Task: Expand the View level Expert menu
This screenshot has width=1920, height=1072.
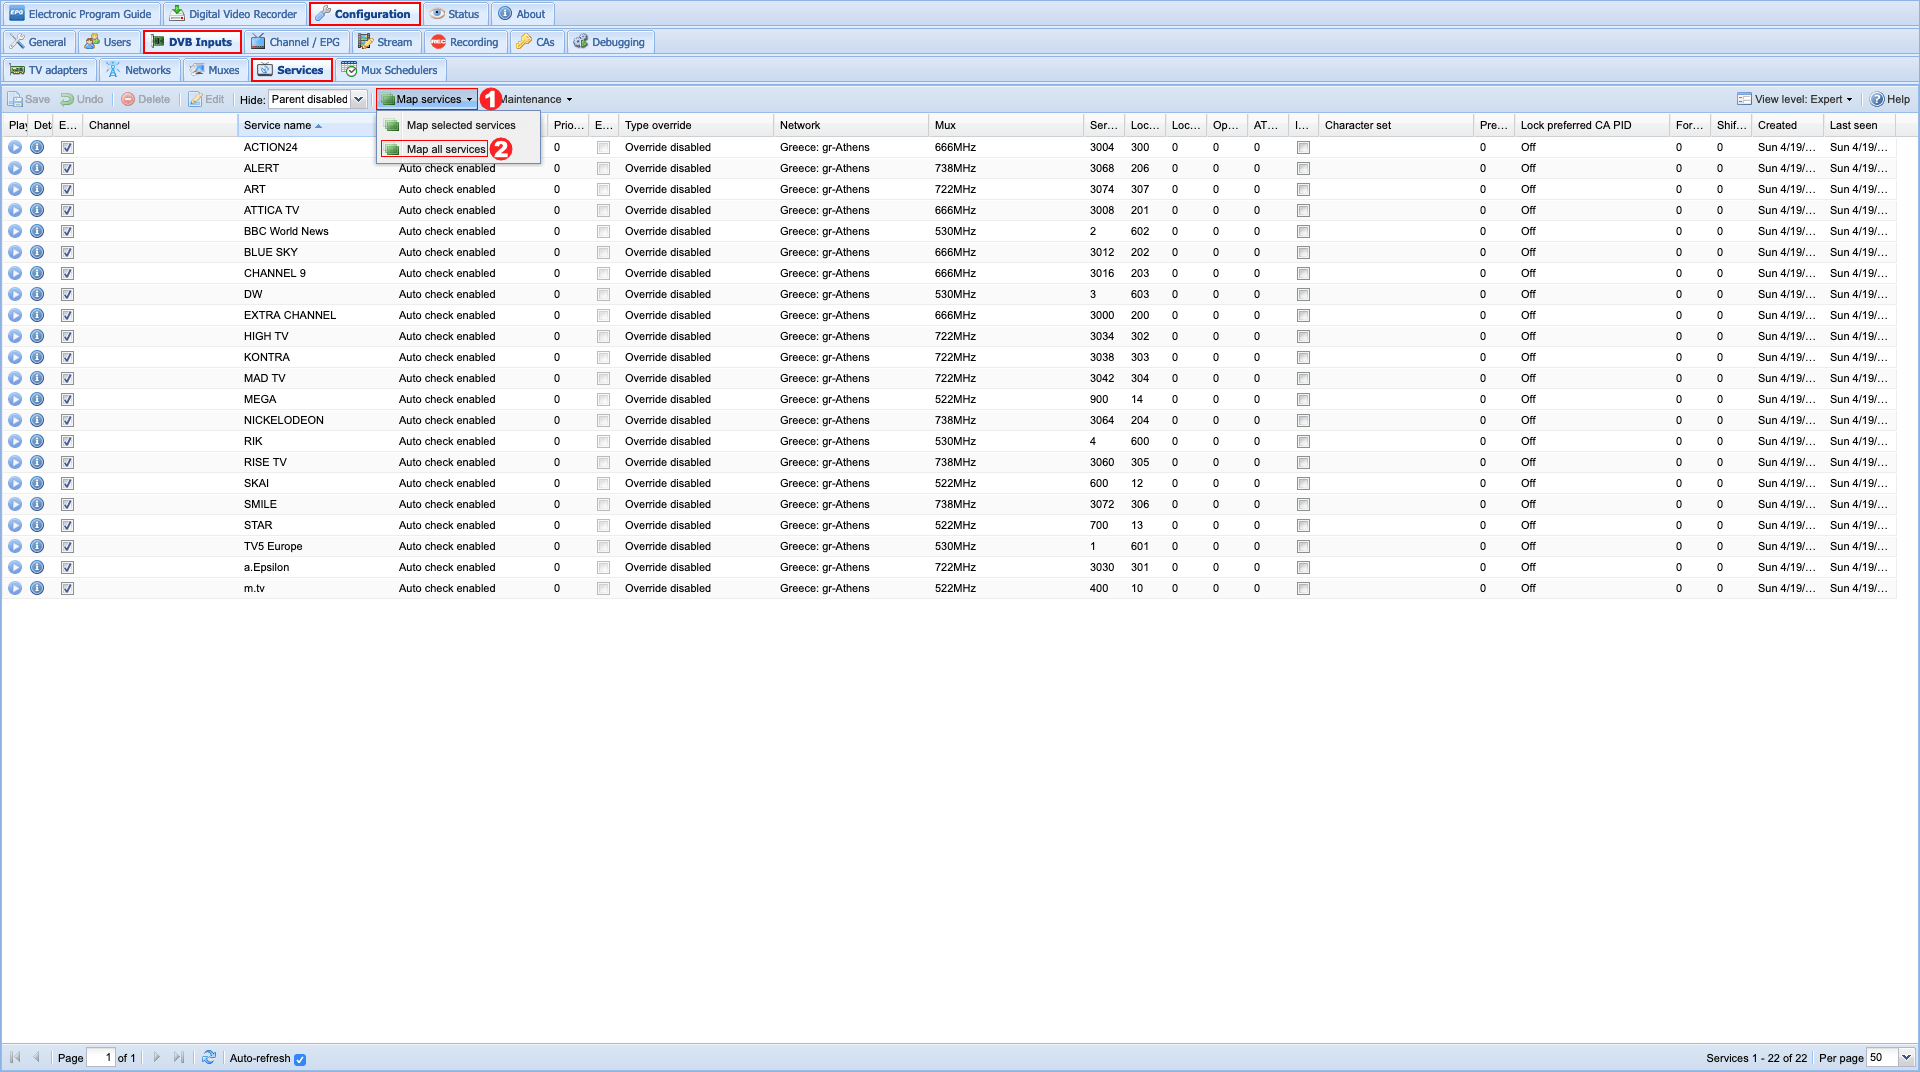Action: (x=1795, y=99)
